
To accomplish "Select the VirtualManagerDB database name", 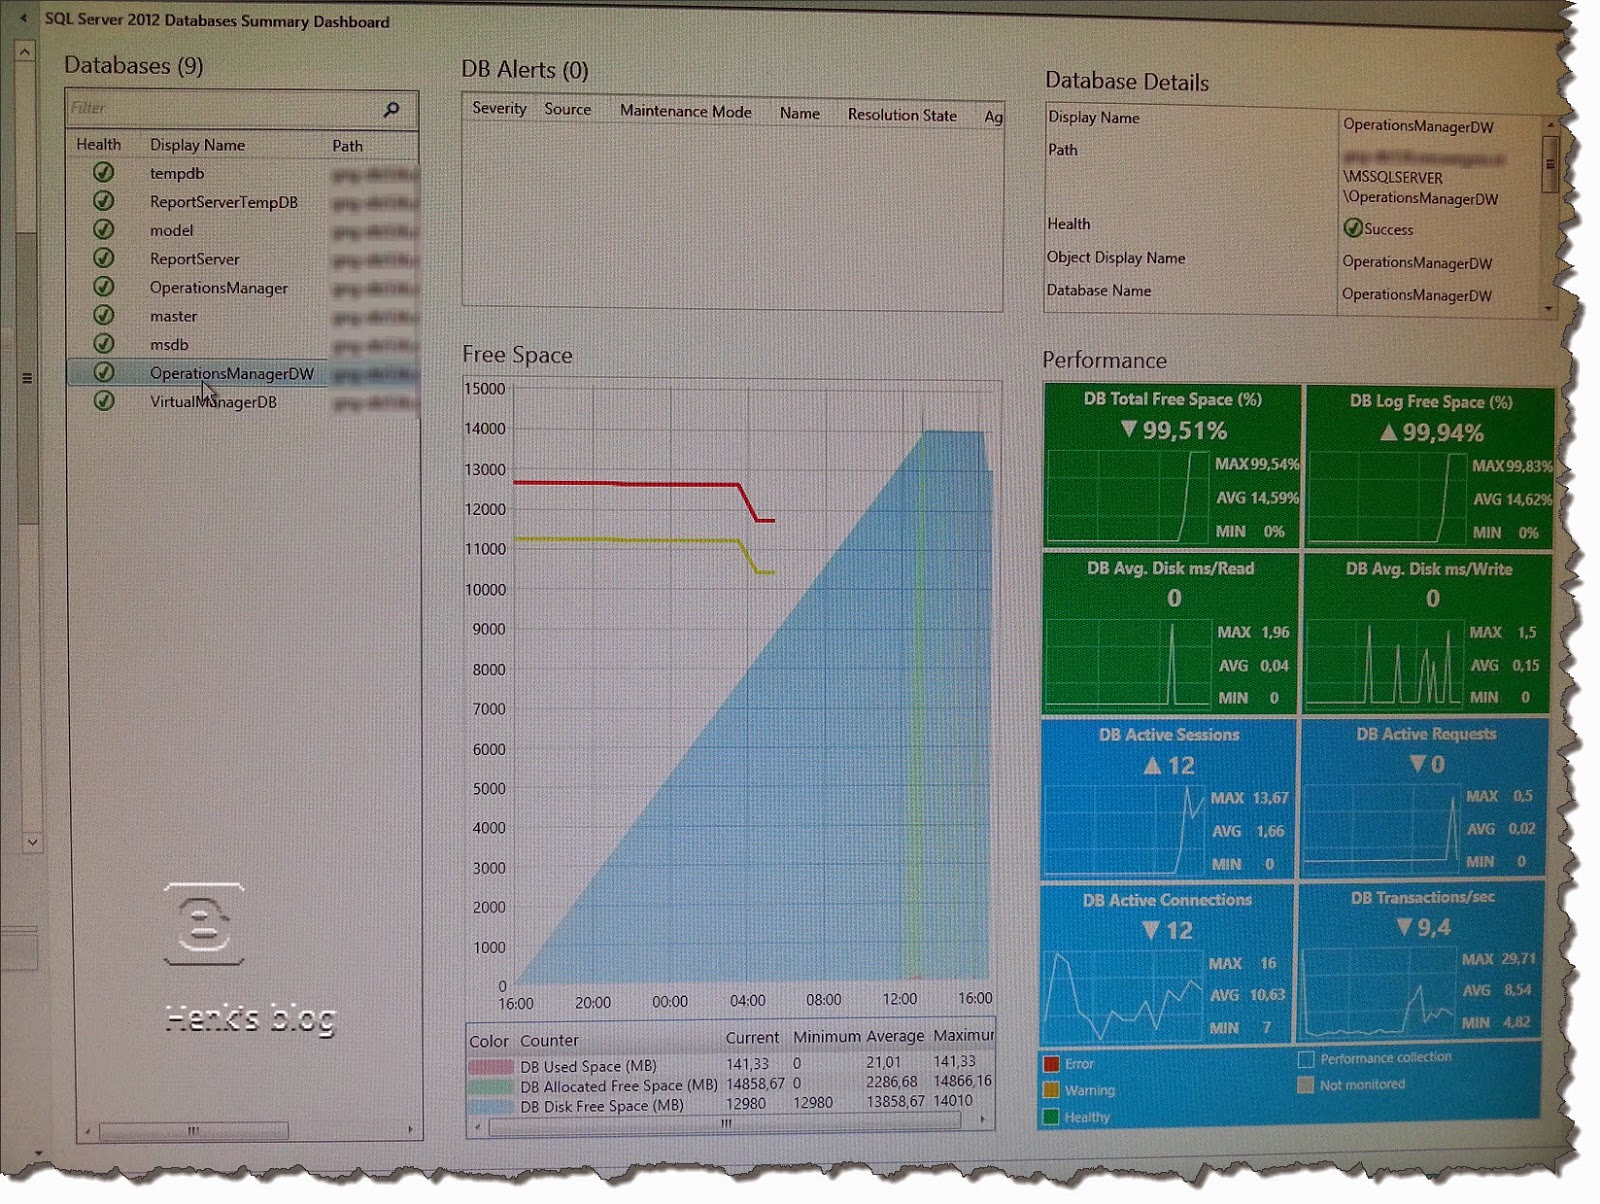I will tap(213, 402).
